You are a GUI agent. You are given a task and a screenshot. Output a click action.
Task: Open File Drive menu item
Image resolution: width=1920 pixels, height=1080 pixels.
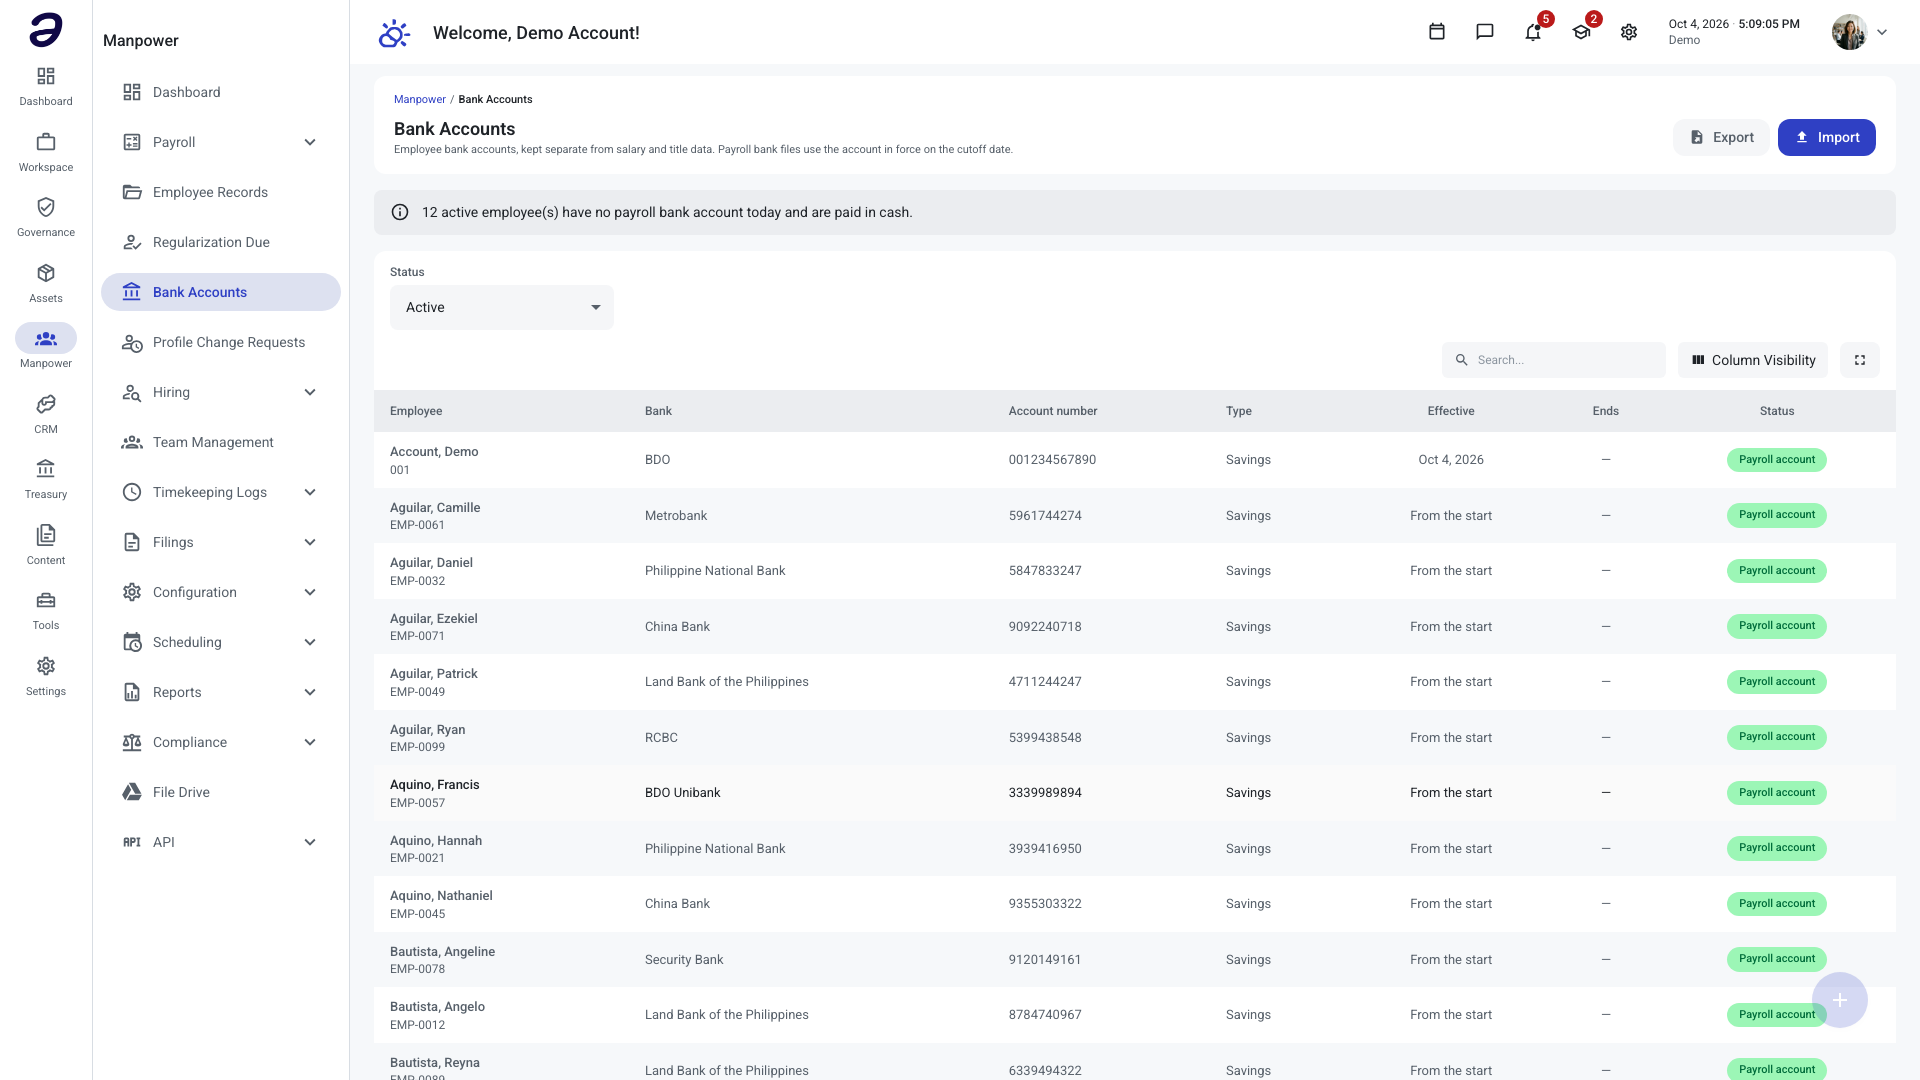[x=221, y=792]
